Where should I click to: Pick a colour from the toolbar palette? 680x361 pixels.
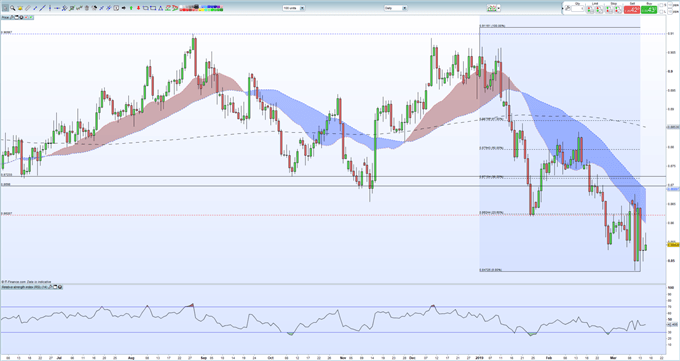(x=201, y=8)
